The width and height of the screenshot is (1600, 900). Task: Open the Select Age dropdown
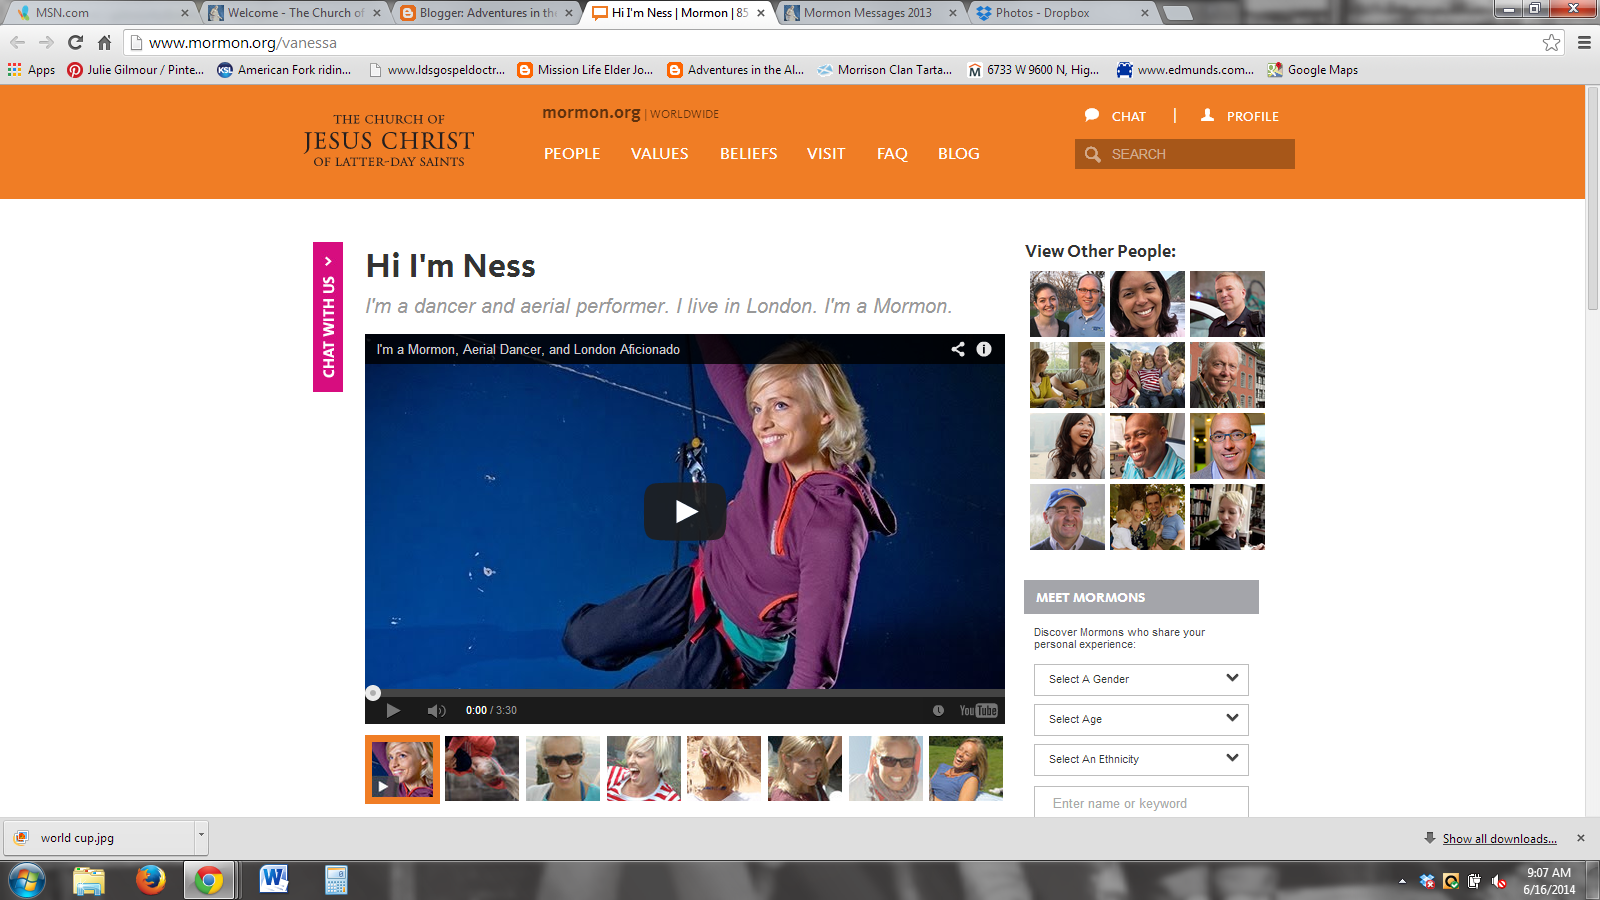pos(1141,720)
